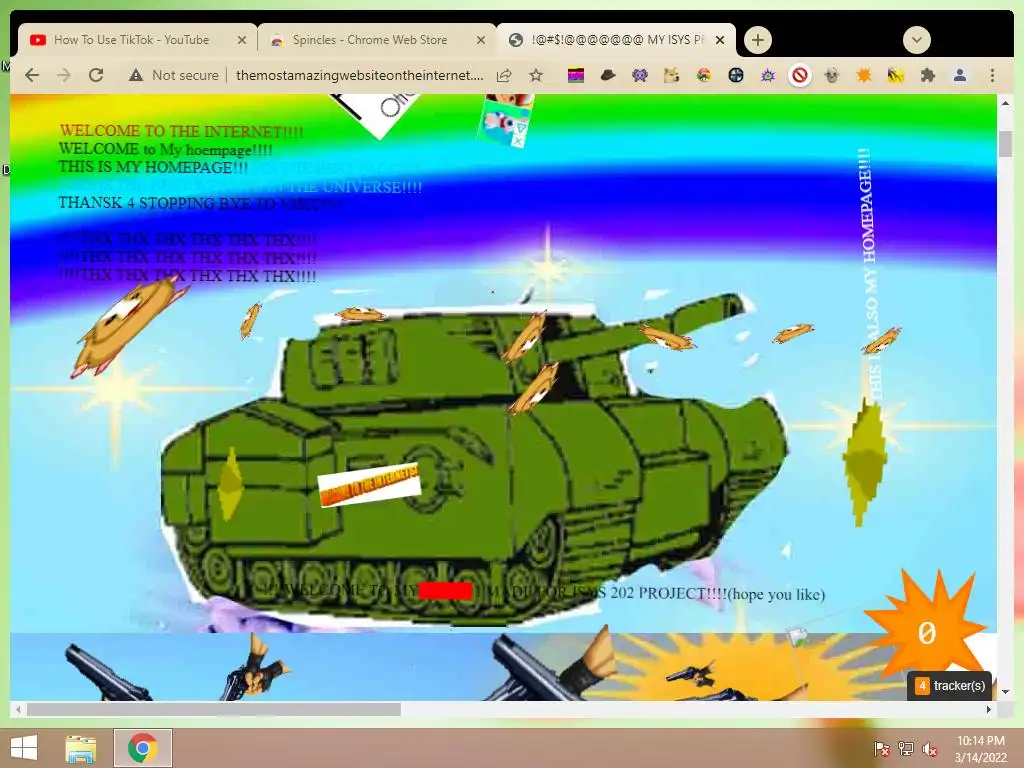This screenshot has height=768, width=1024.
Task: Open the doge dog extension
Action: pyautogui.click(x=671, y=76)
